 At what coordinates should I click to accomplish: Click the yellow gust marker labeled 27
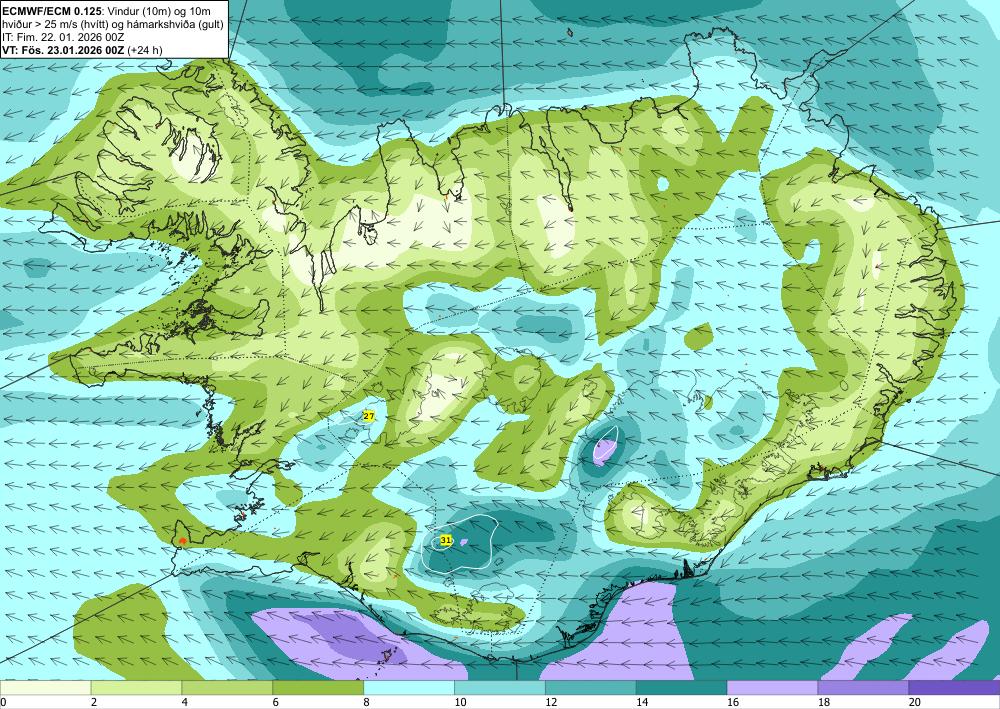[369, 416]
